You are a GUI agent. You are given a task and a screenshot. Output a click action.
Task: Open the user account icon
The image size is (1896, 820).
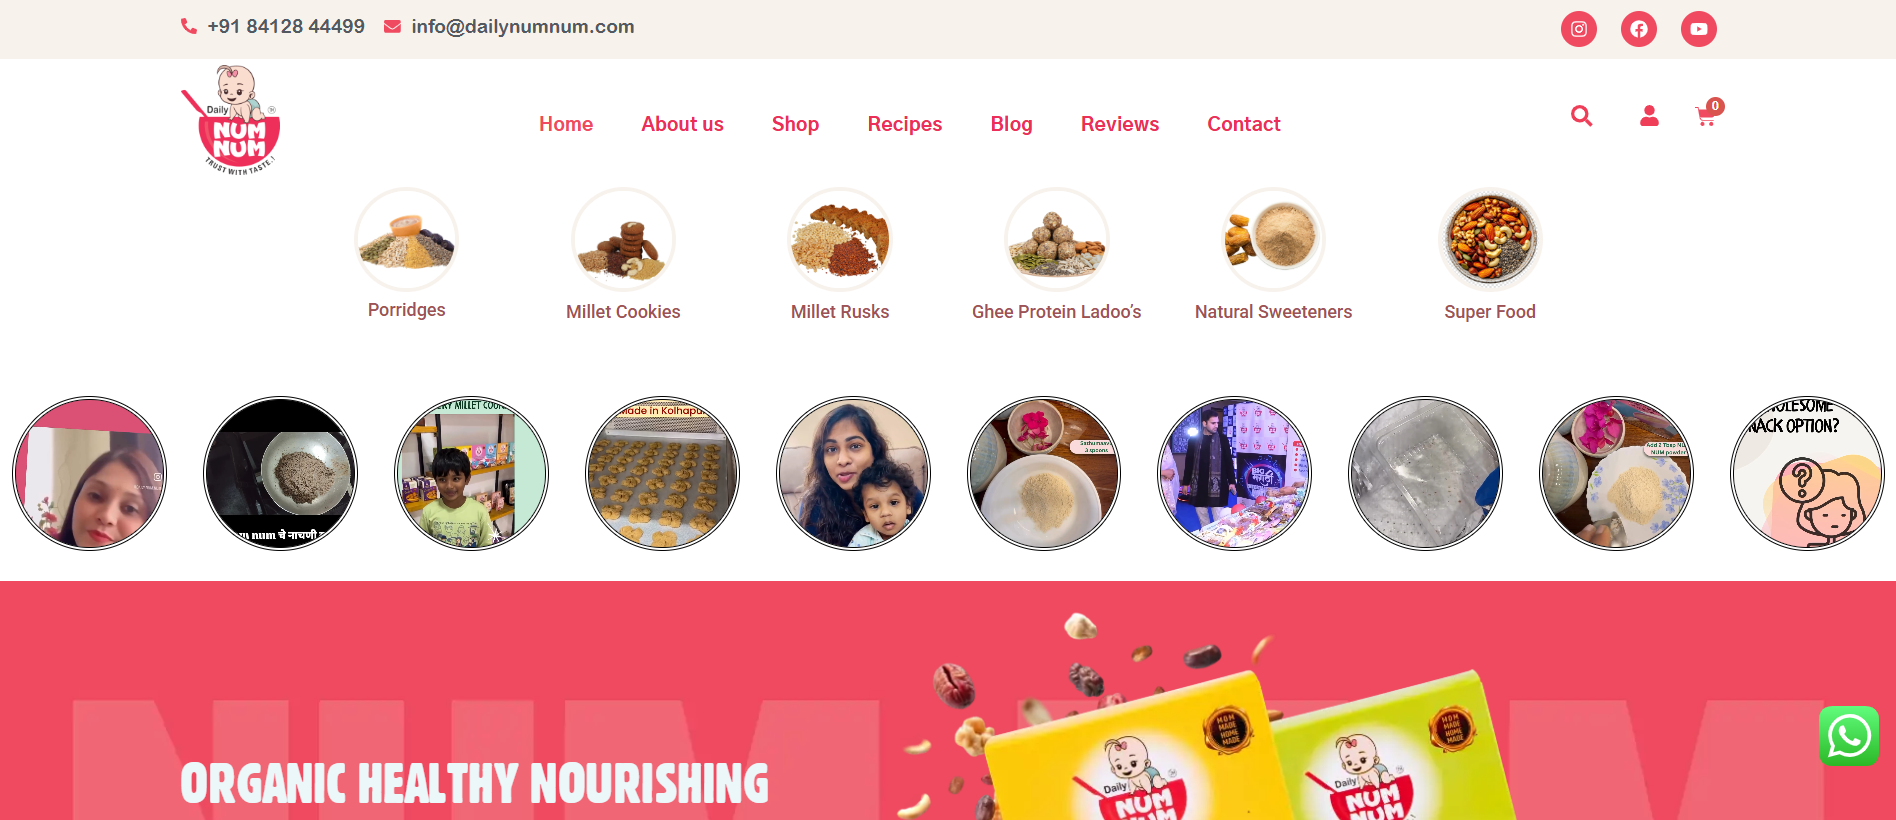coord(1649,116)
